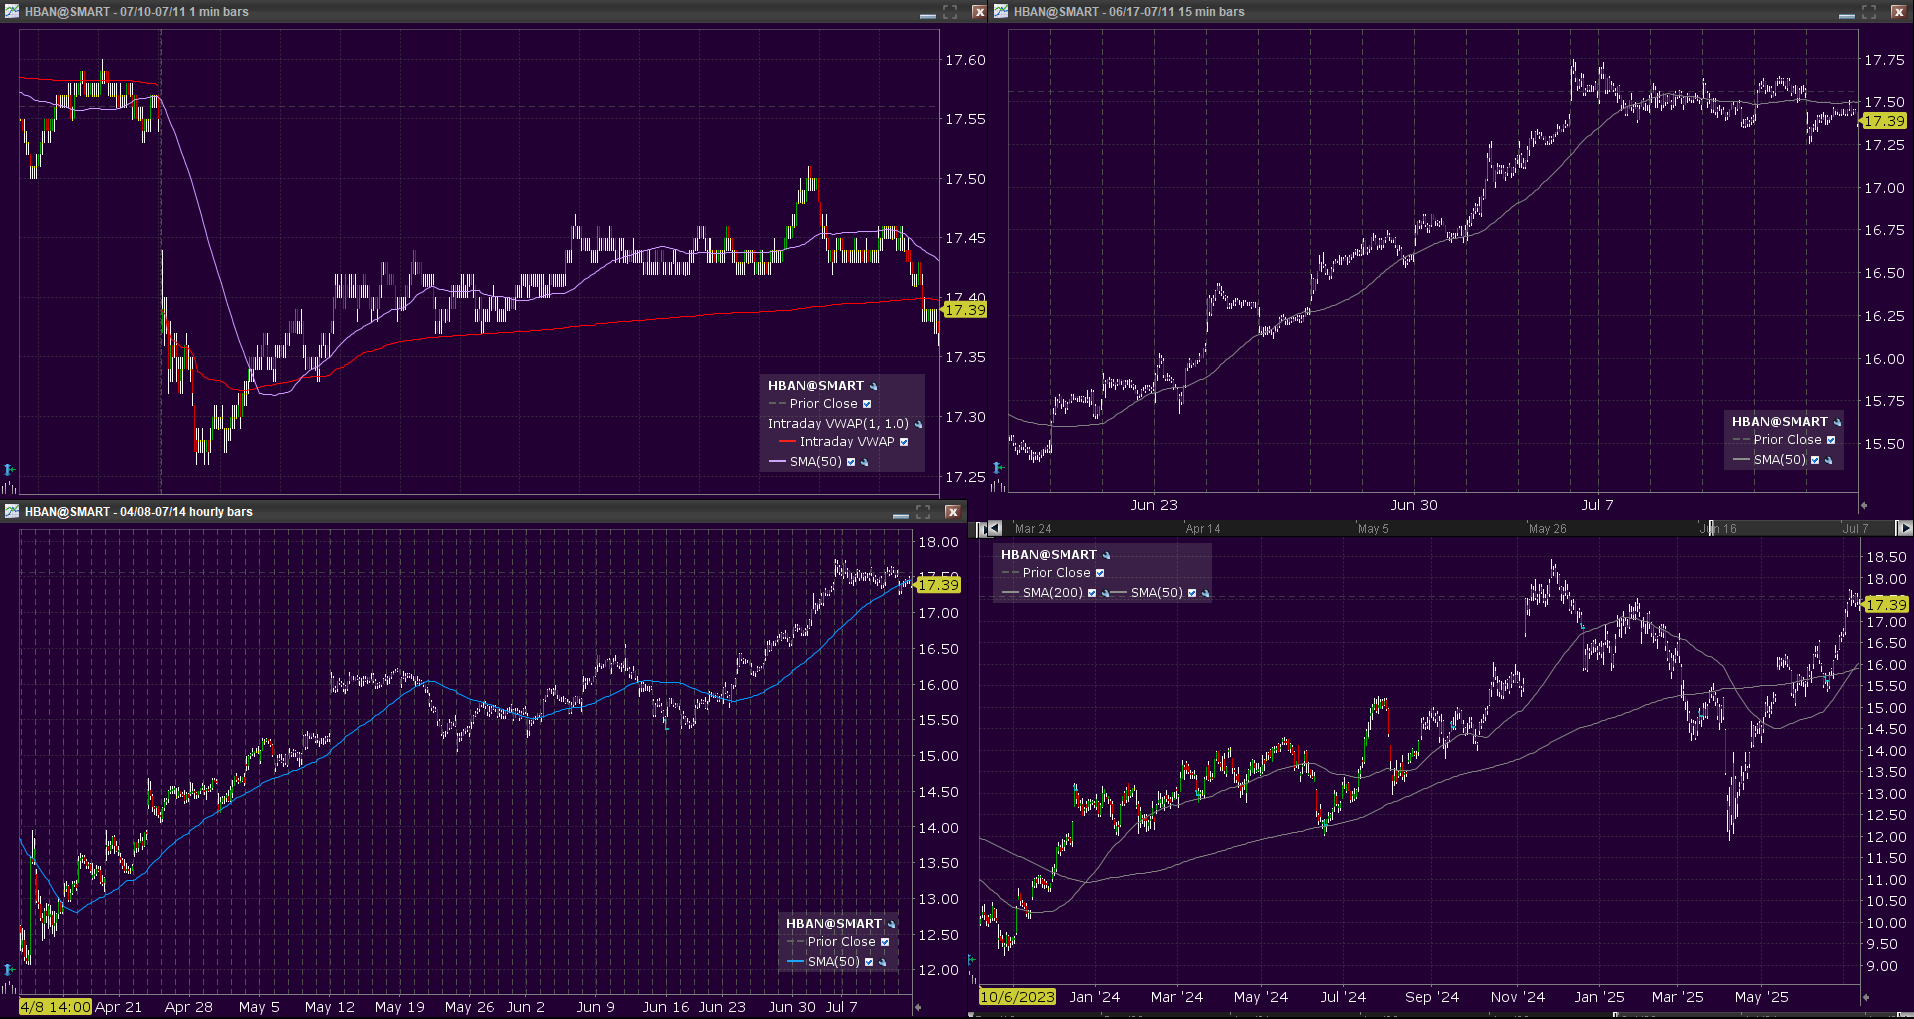Collapse the hourly bars chart panel

pyautogui.click(x=900, y=512)
